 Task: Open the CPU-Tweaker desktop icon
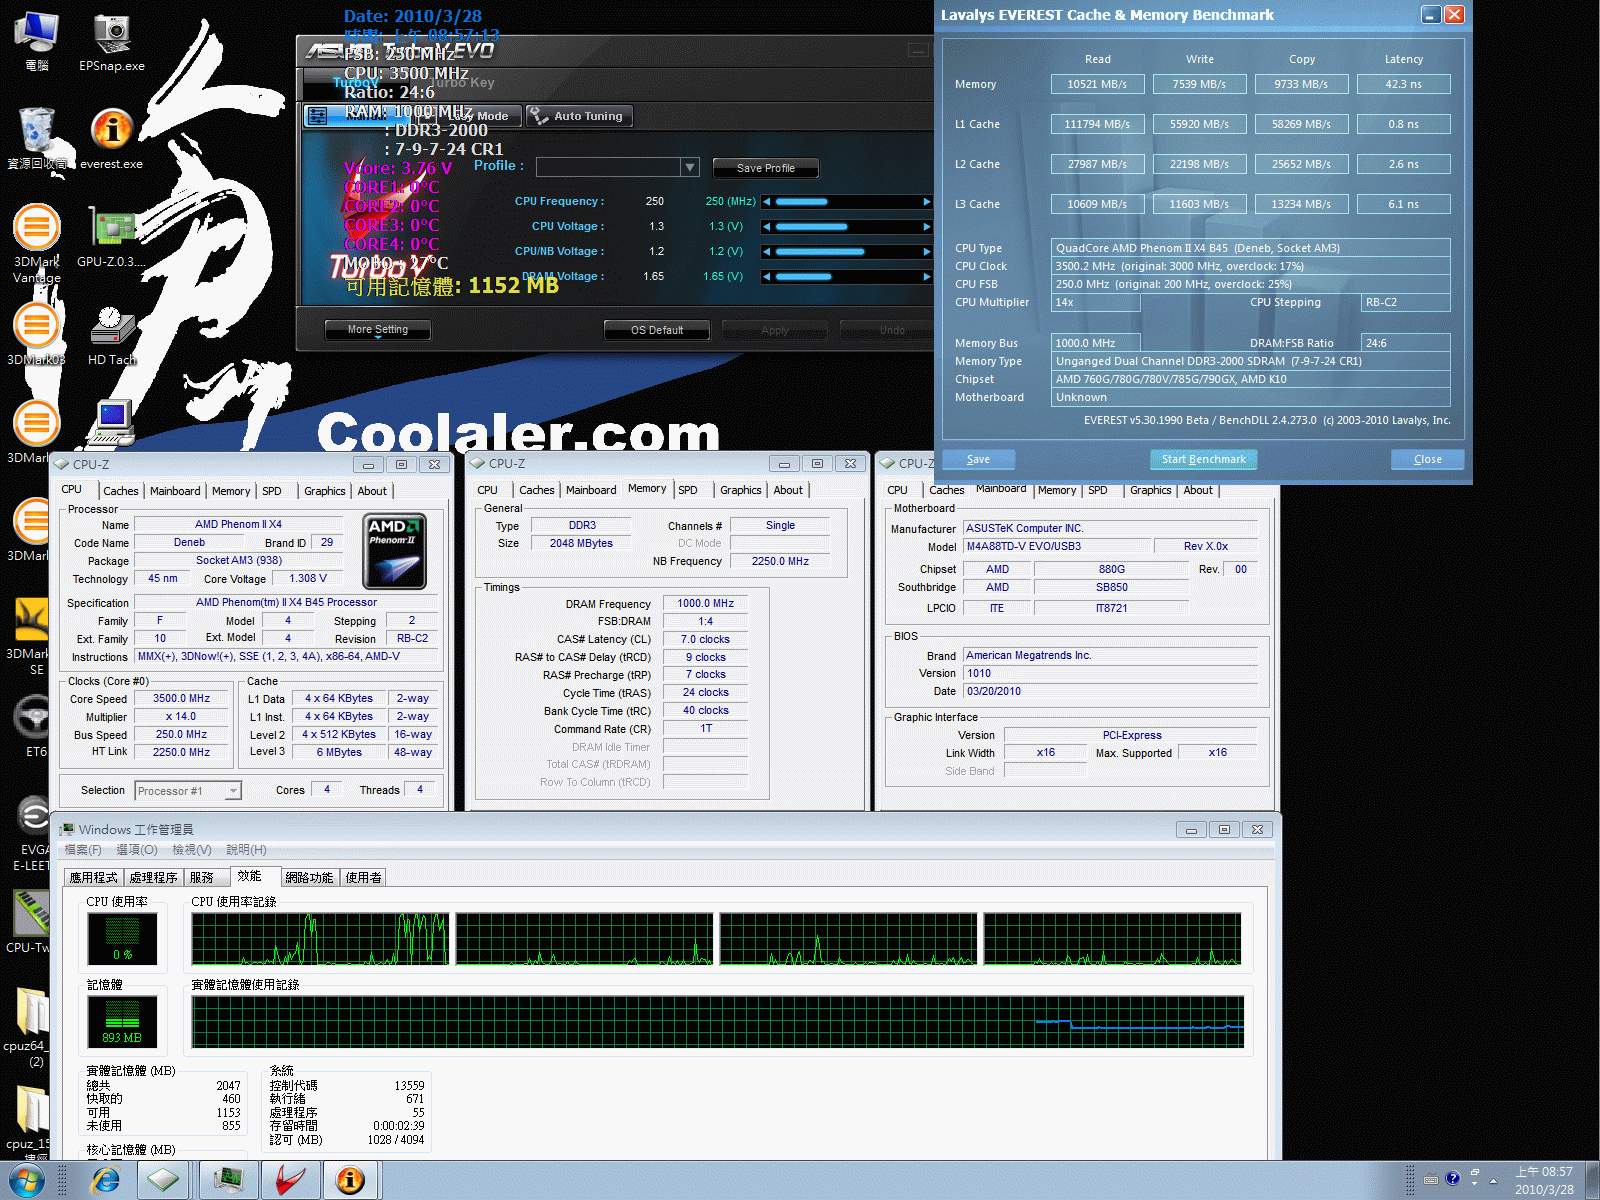point(28,921)
